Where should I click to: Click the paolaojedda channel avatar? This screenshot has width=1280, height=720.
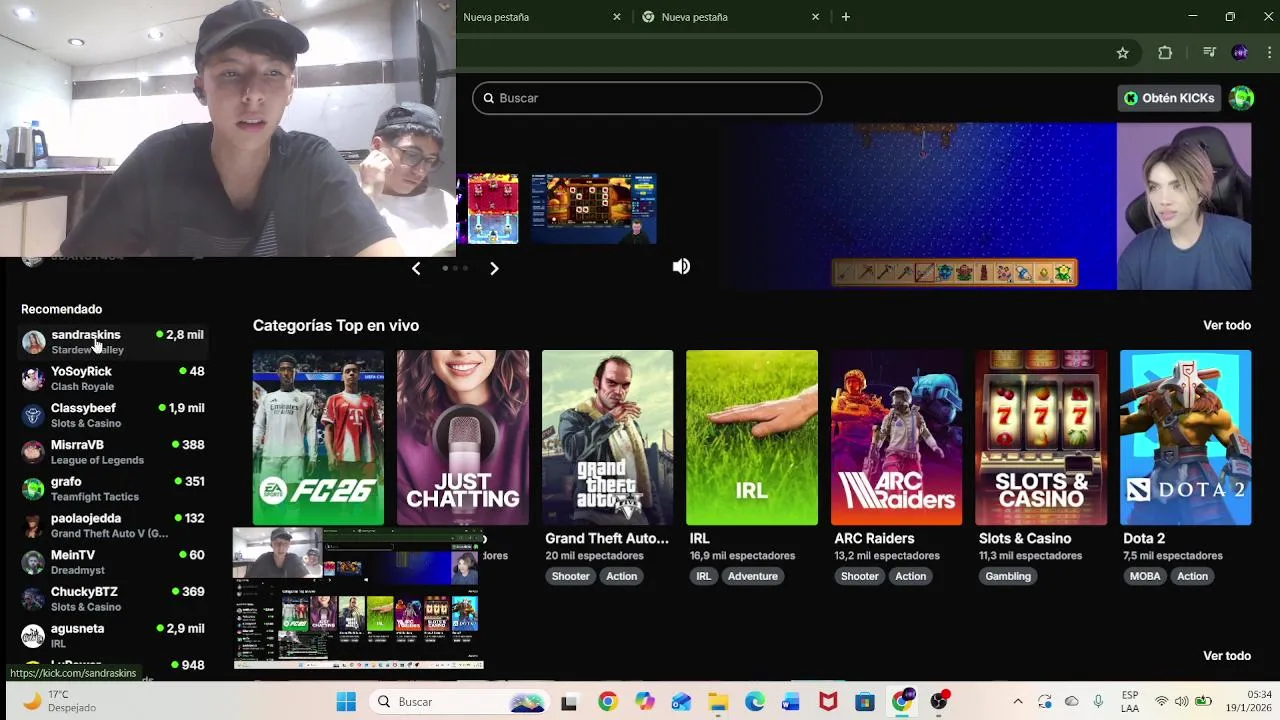[33, 526]
